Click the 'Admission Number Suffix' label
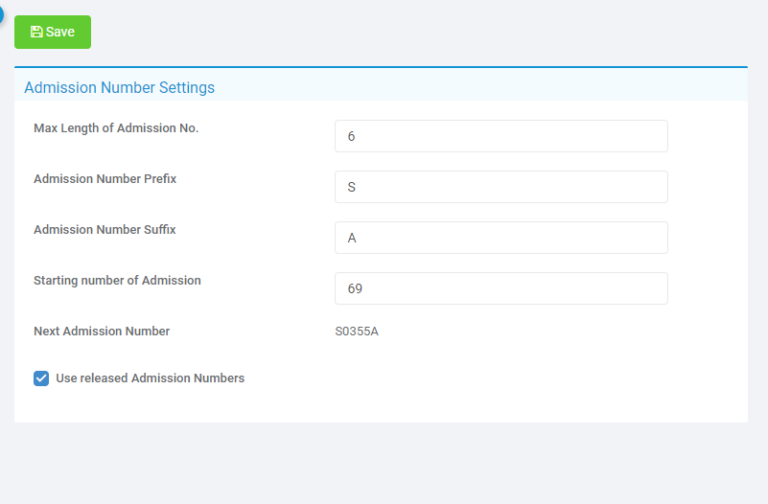This screenshot has height=504, width=768. pyautogui.click(x=105, y=229)
